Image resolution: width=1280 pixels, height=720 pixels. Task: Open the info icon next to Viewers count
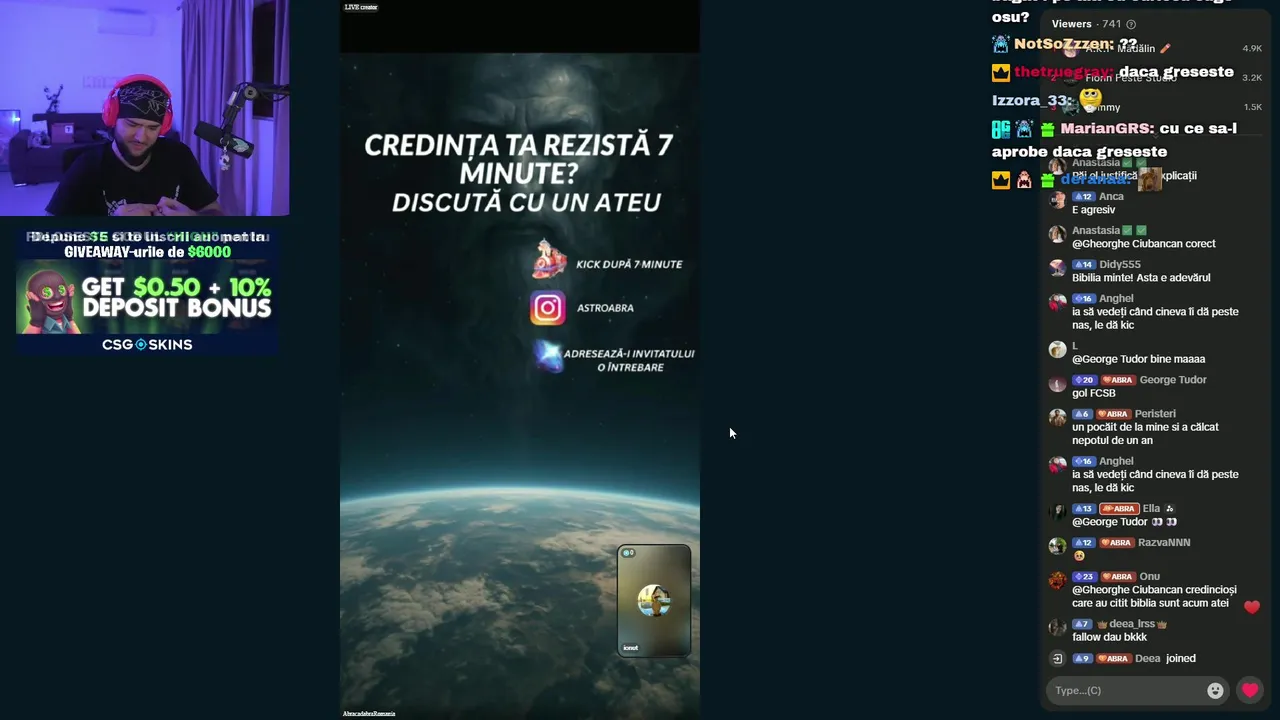click(x=1131, y=24)
